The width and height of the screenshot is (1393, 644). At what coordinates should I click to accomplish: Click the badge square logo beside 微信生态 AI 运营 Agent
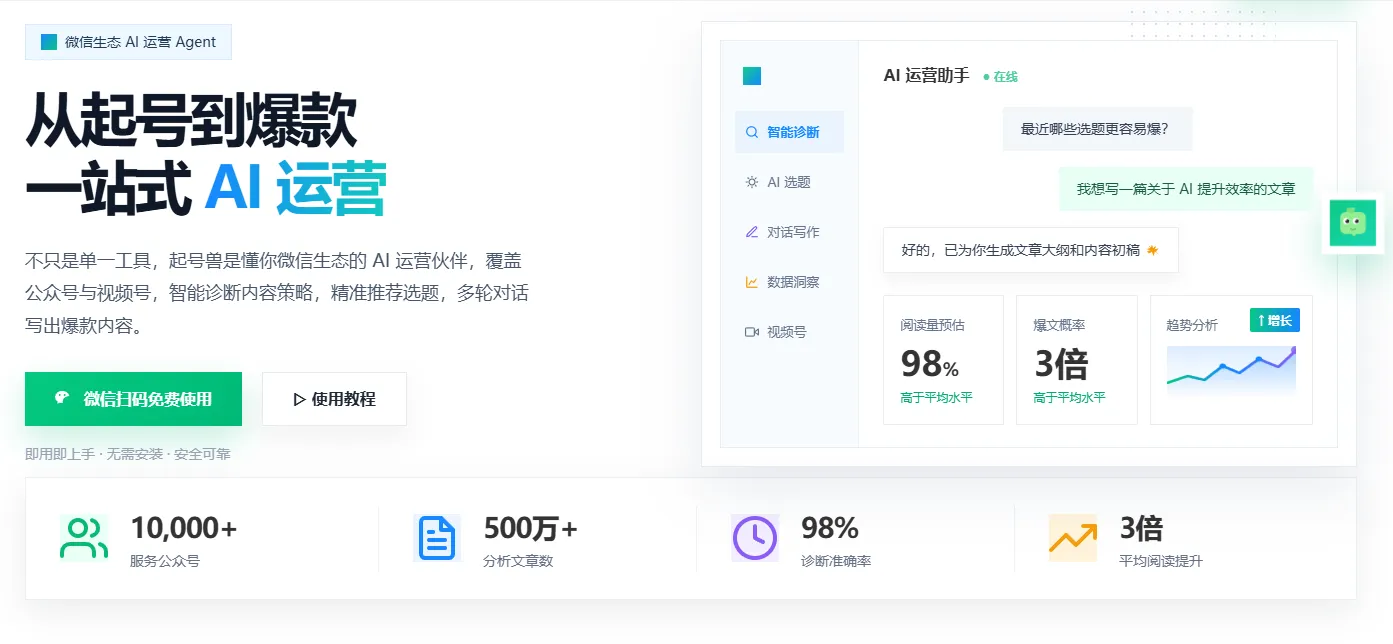(x=49, y=42)
